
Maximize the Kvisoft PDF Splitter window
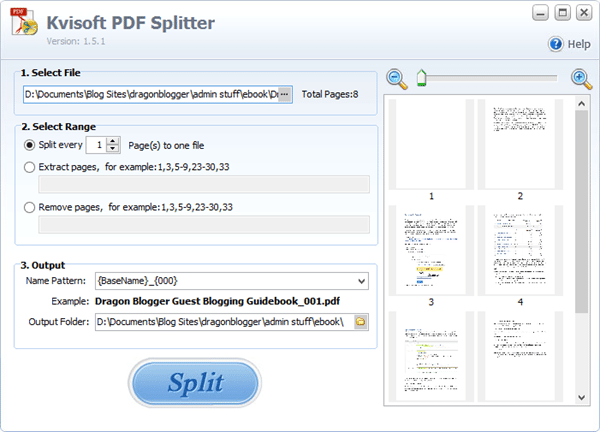pos(562,13)
